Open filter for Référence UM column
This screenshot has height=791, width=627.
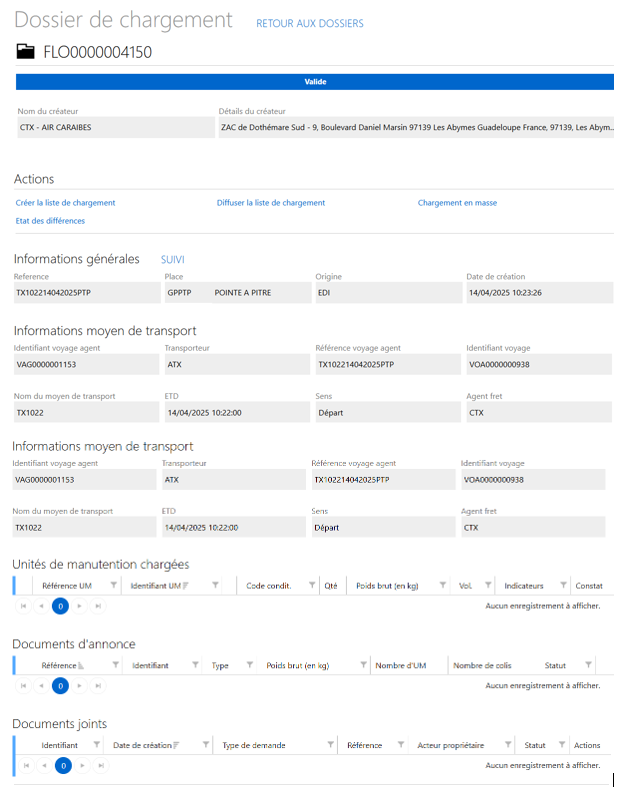click(113, 585)
